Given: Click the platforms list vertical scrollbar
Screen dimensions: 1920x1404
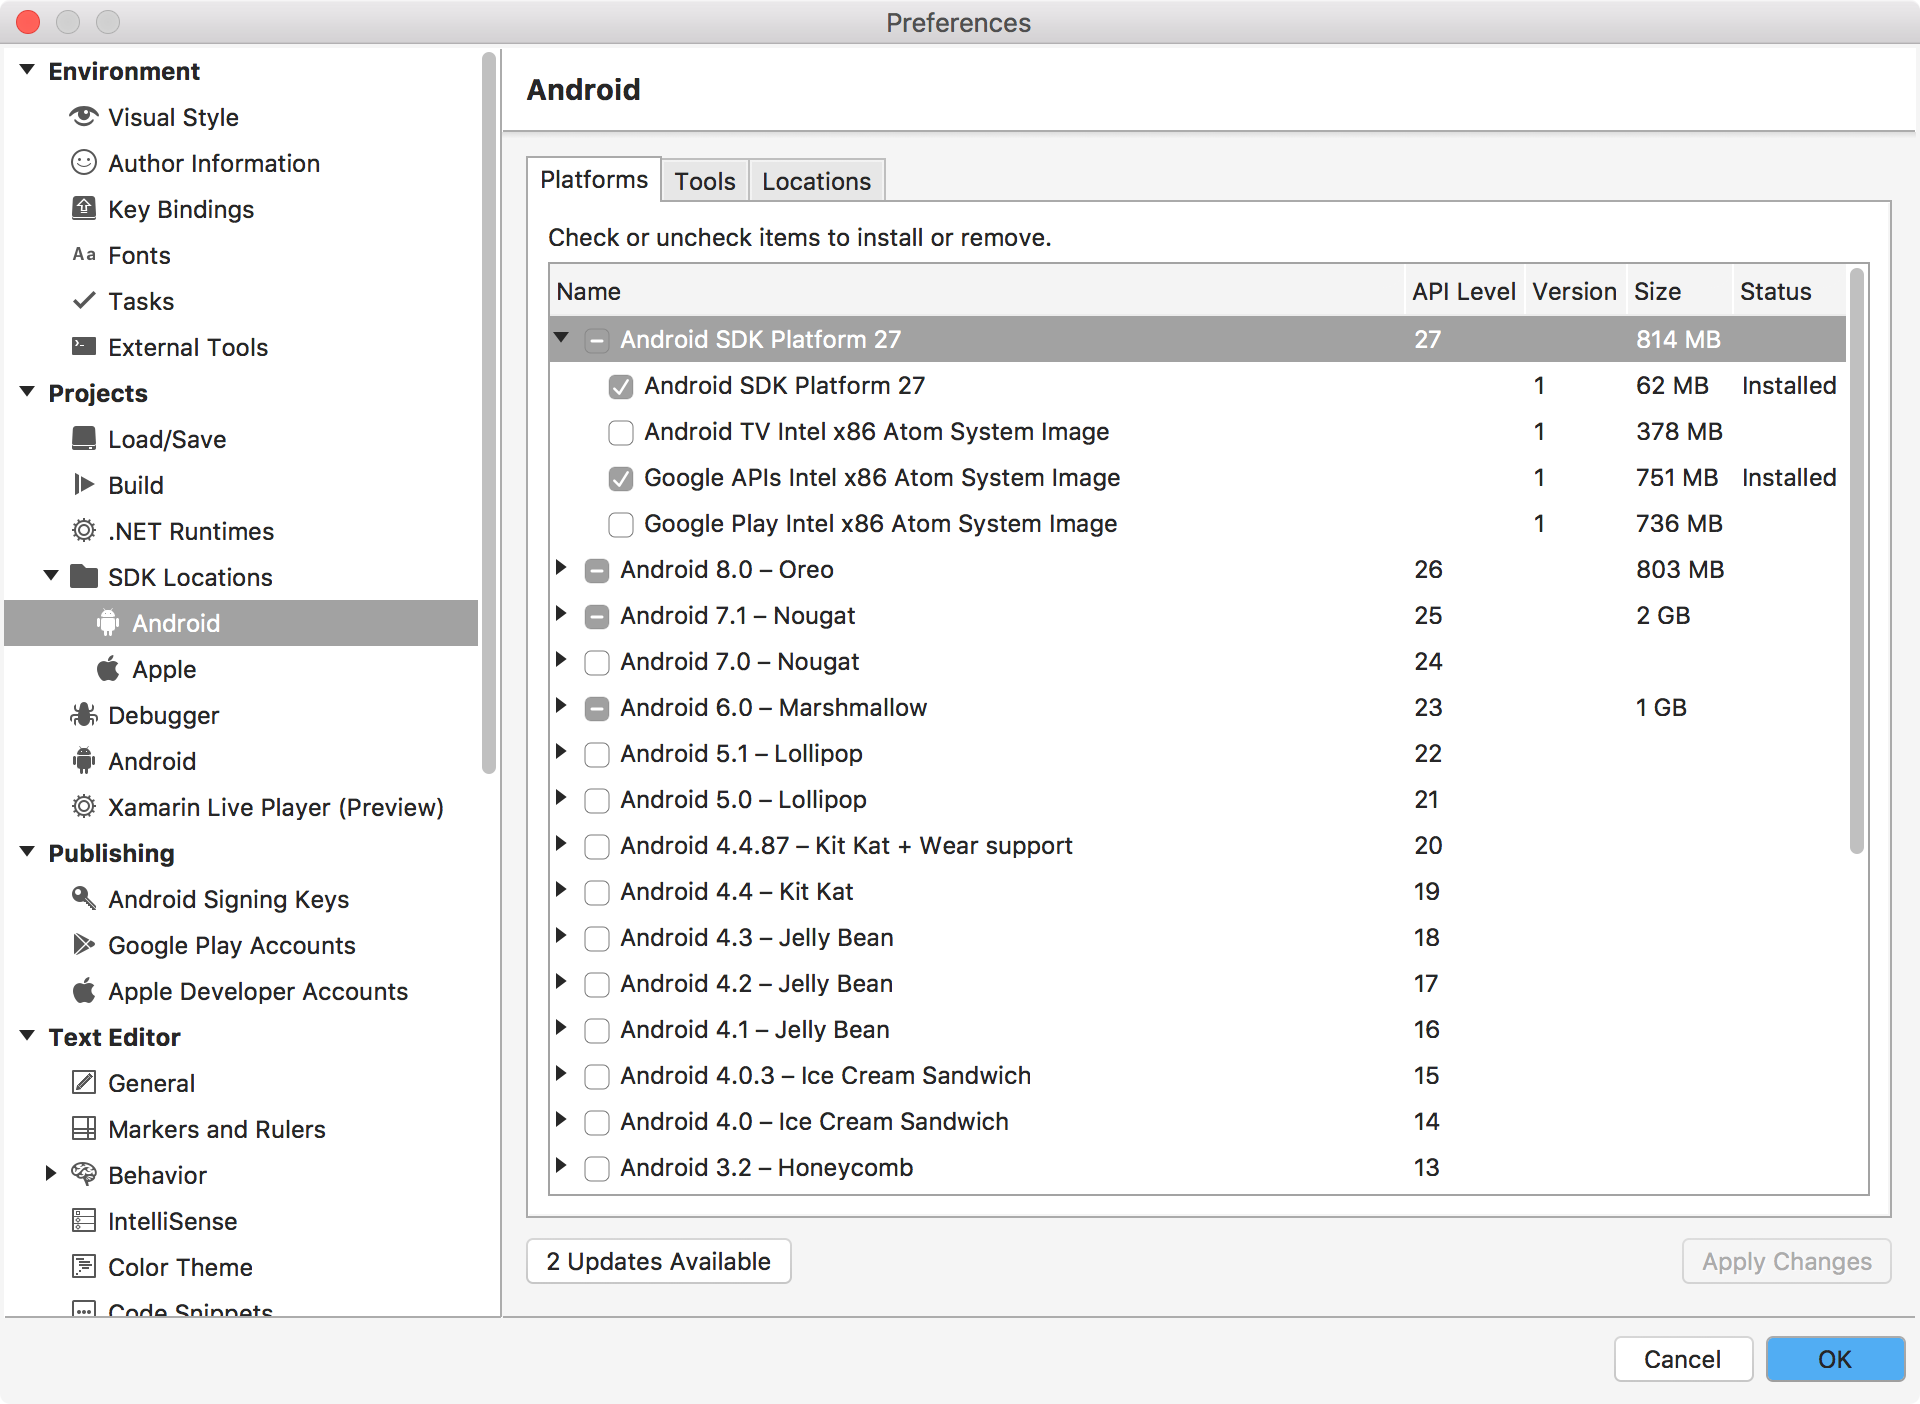Looking at the screenshot, I should [x=1857, y=560].
